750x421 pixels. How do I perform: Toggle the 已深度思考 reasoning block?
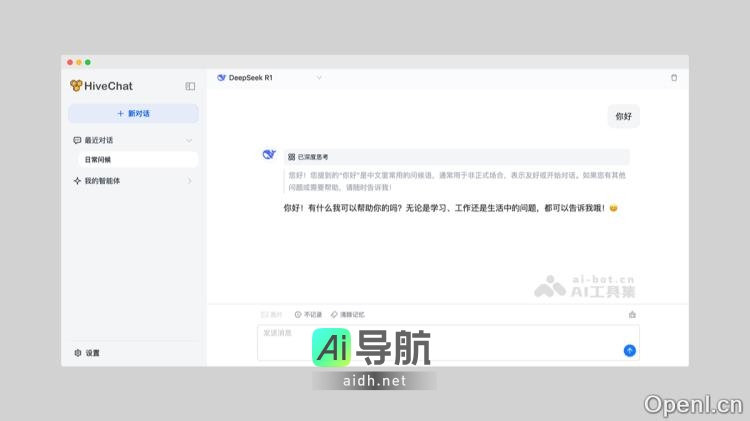pos(456,157)
